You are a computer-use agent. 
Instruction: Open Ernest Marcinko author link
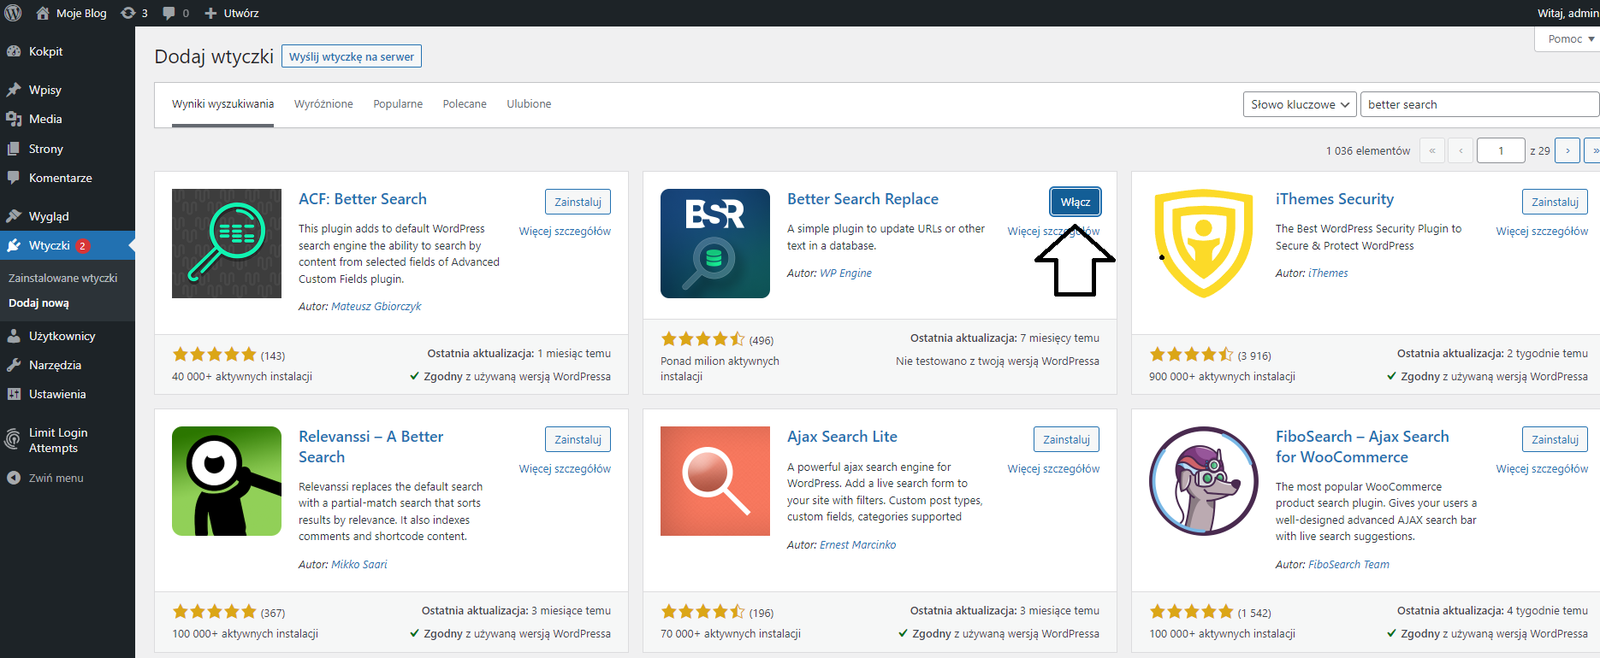[x=858, y=545]
